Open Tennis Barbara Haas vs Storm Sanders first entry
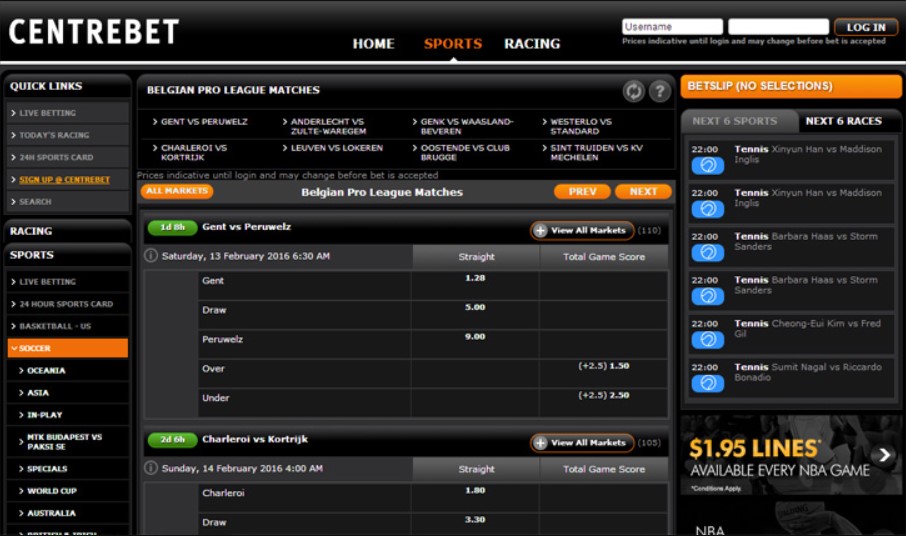The height and width of the screenshot is (536, 906). [790, 247]
